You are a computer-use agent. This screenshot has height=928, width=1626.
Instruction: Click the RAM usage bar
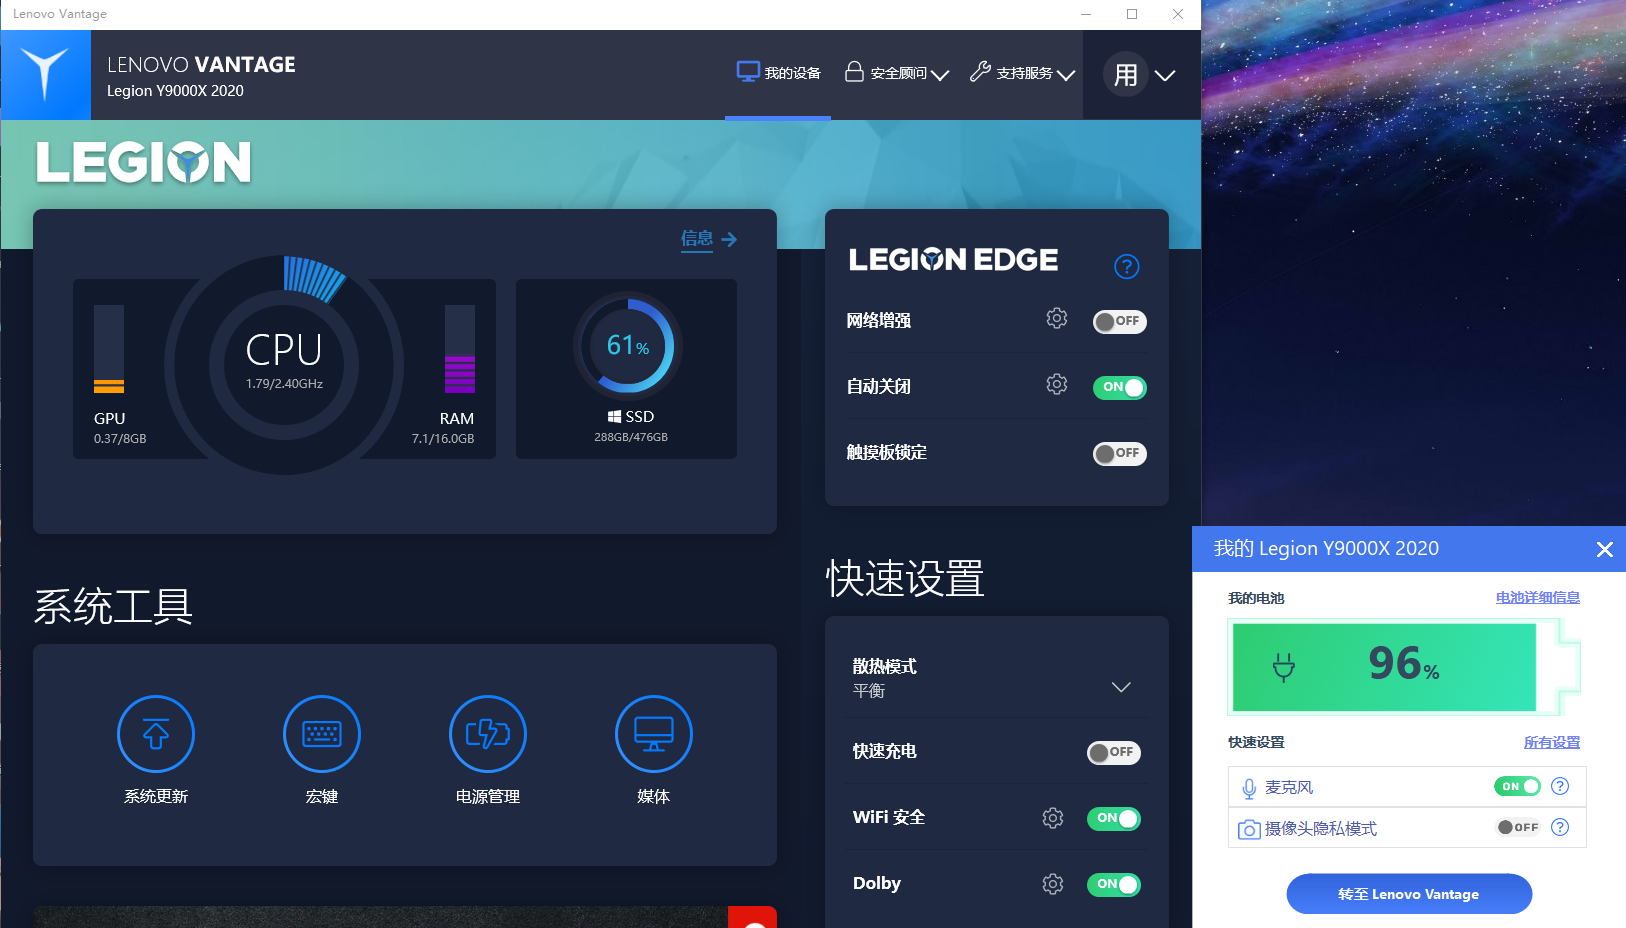point(460,349)
